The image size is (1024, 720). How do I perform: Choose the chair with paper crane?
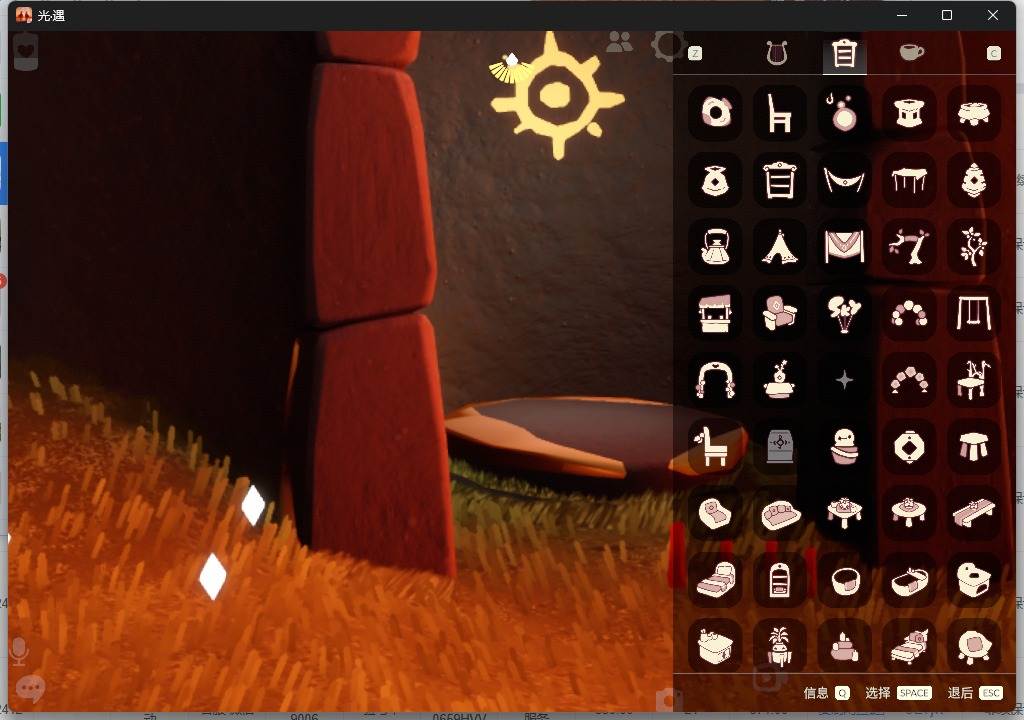pos(973,380)
